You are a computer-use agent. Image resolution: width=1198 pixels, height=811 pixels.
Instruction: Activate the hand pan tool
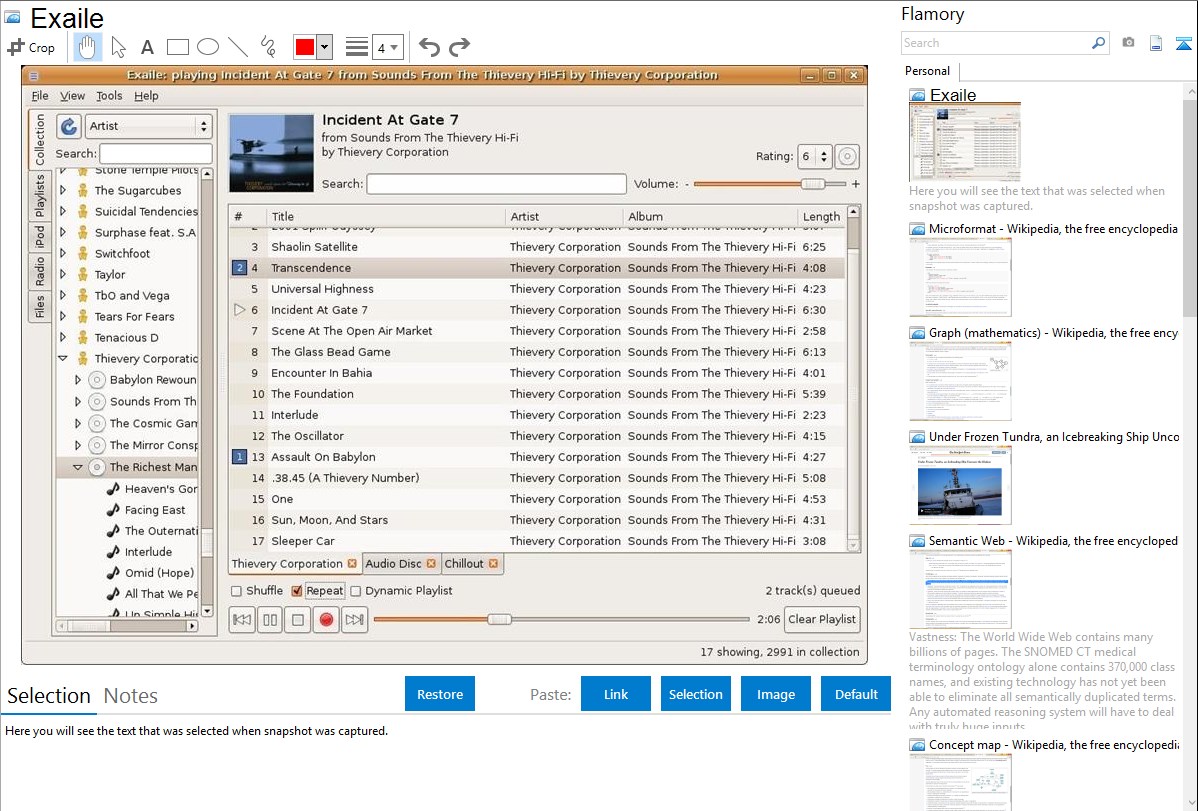(x=87, y=47)
